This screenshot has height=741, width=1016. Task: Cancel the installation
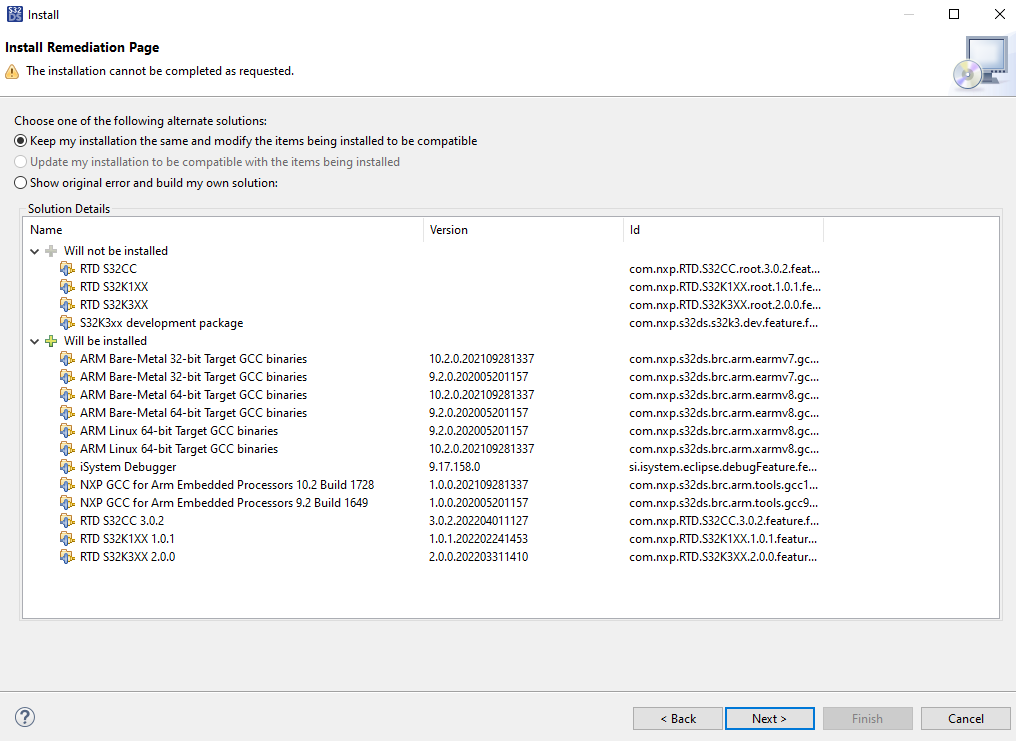(964, 718)
